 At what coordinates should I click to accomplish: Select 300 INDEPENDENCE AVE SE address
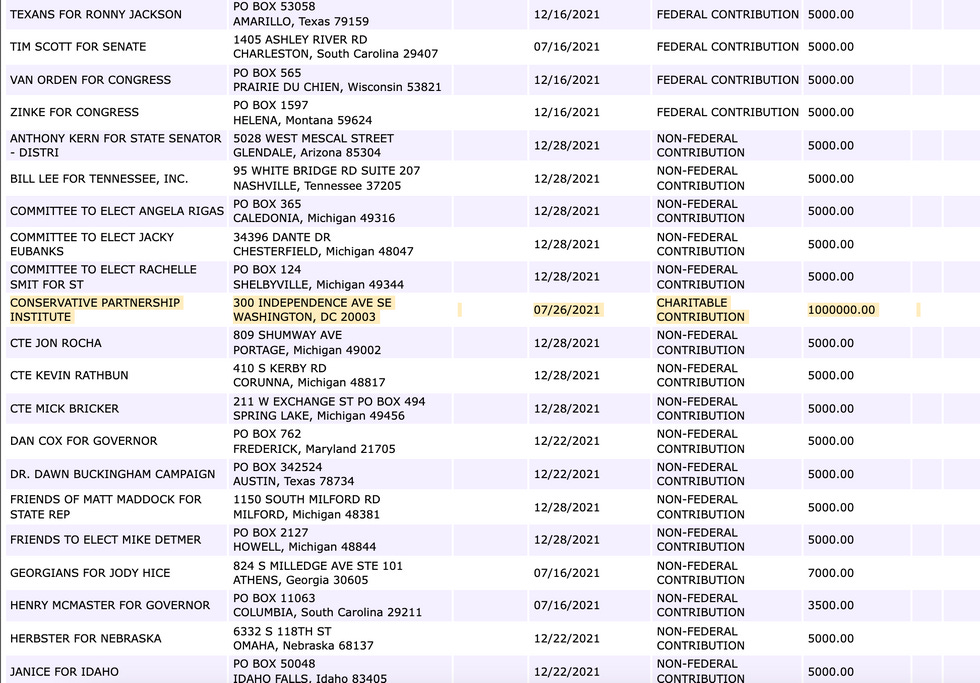click(312, 310)
